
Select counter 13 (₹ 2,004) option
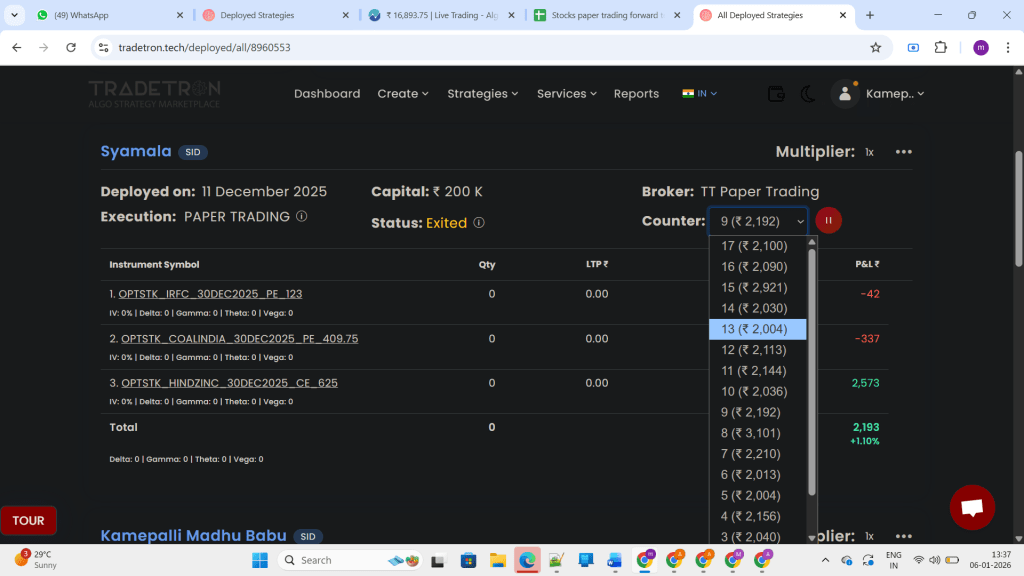[755, 329]
